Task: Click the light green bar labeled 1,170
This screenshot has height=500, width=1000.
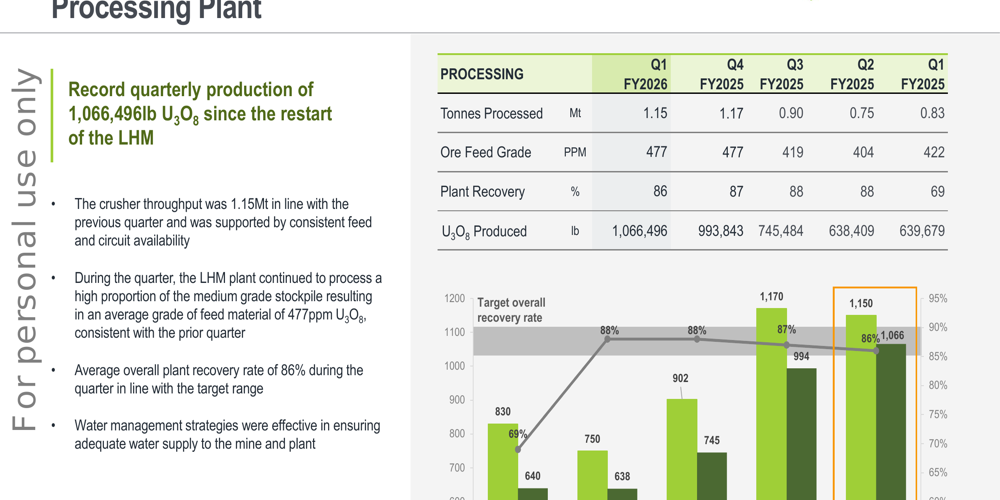Action: [x=770, y=400]
